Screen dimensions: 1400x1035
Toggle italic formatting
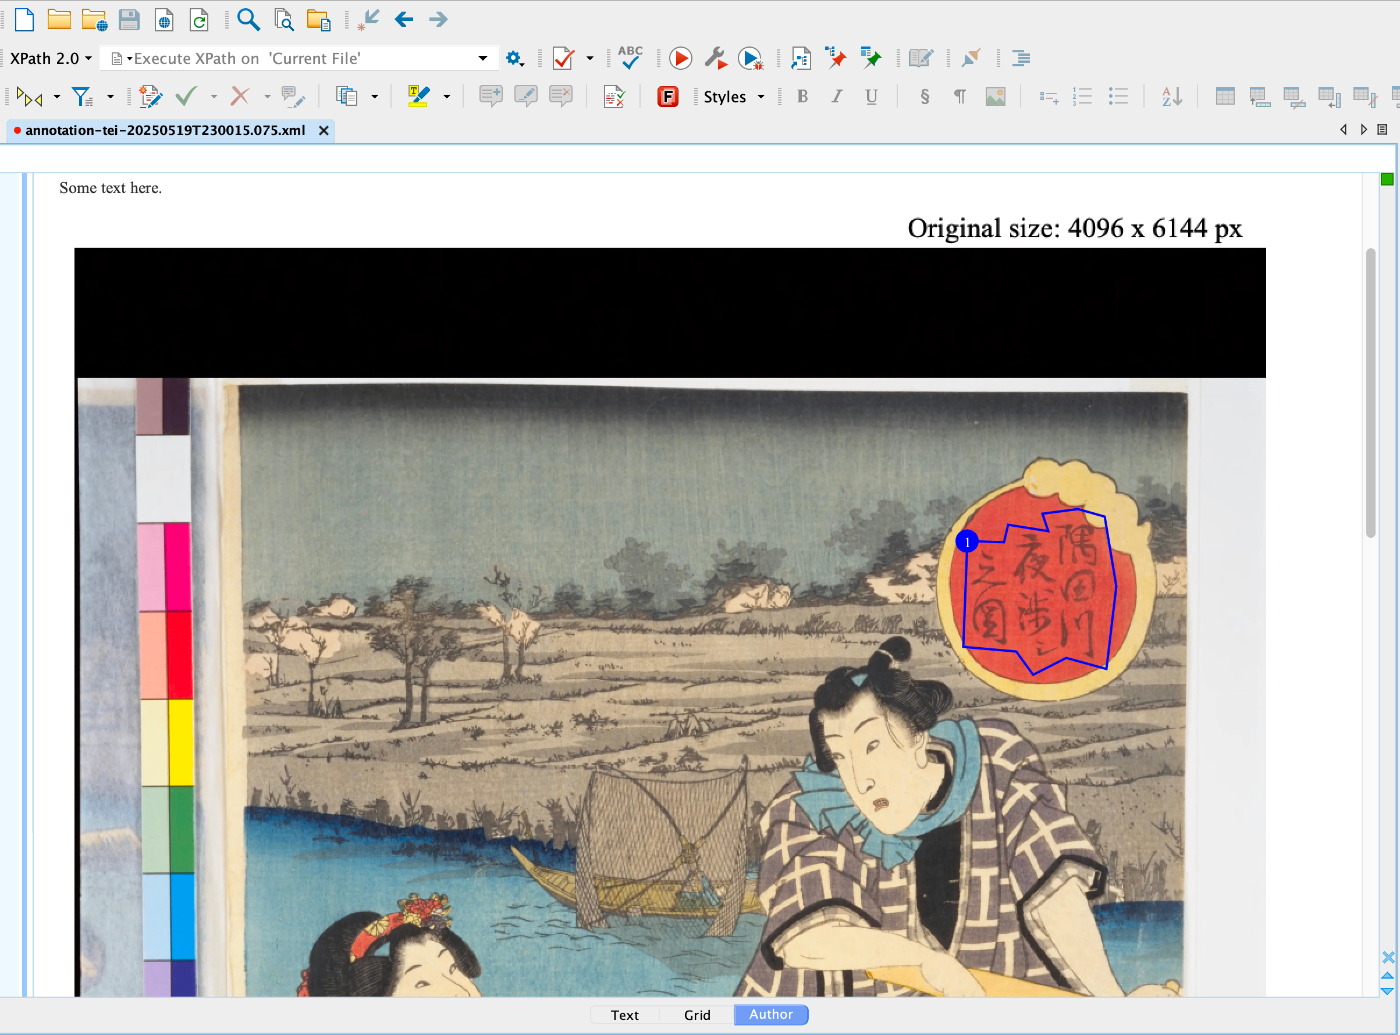pyautogui.click(x=837, y=96)
